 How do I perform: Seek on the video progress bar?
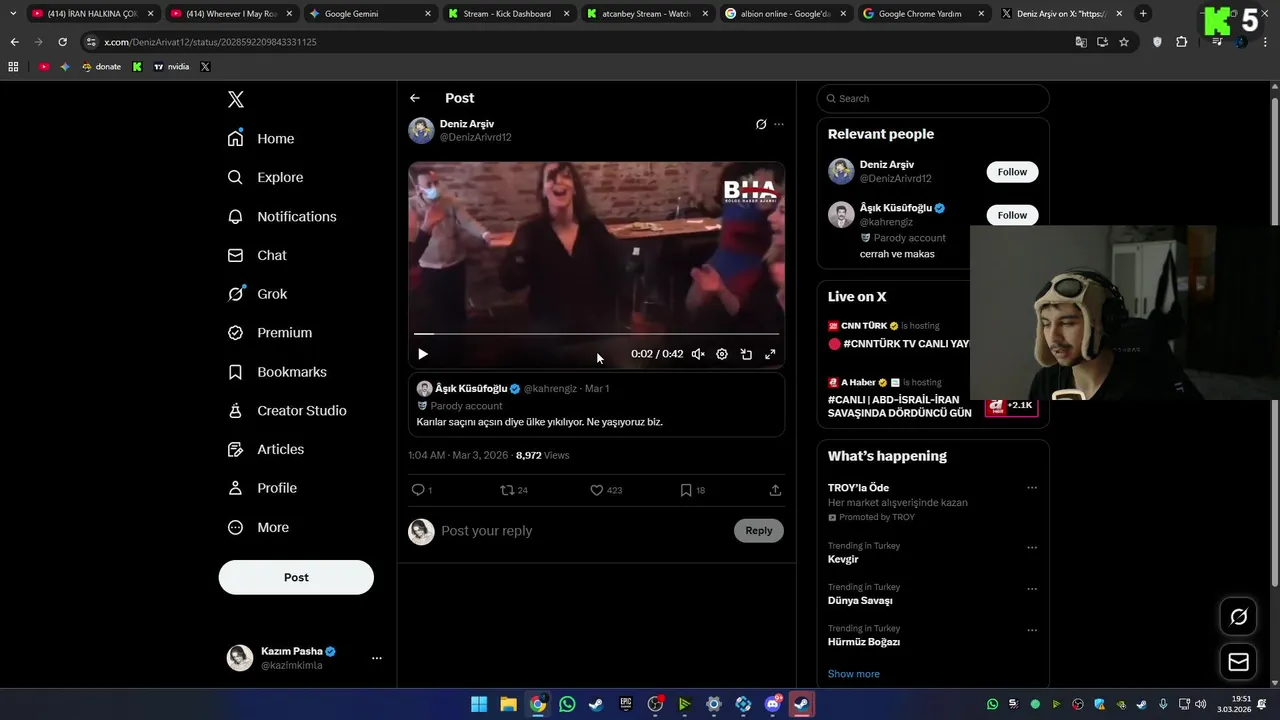coord(596,334)
